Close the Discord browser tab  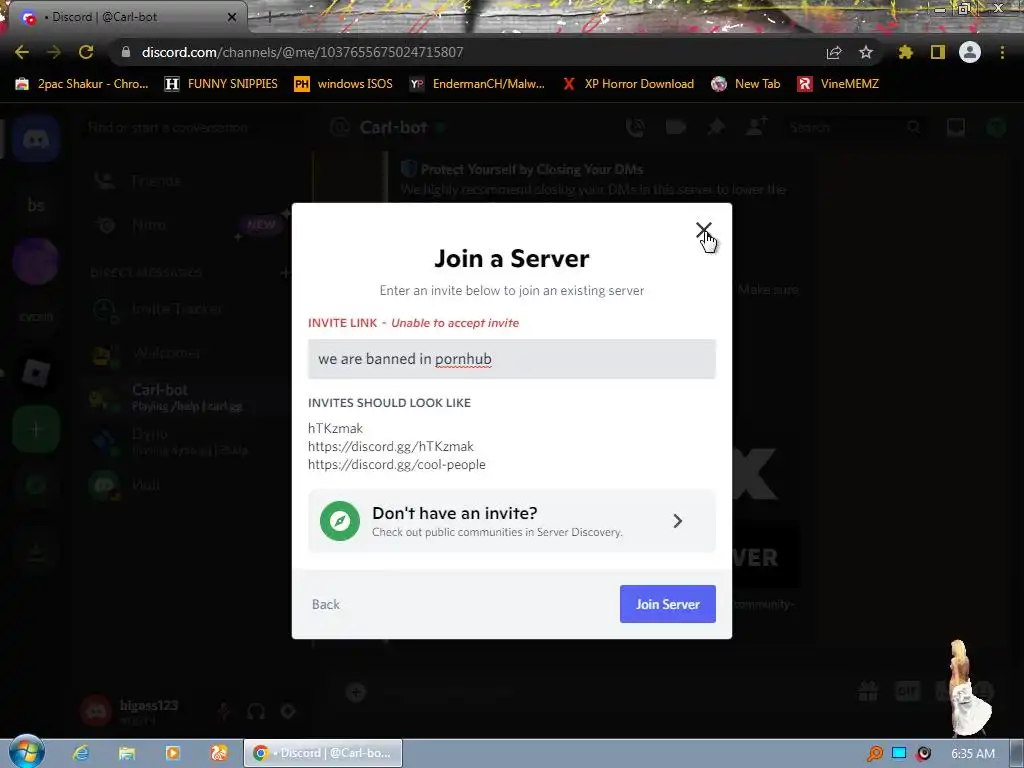pyautogui.click(x=232, y=18)
